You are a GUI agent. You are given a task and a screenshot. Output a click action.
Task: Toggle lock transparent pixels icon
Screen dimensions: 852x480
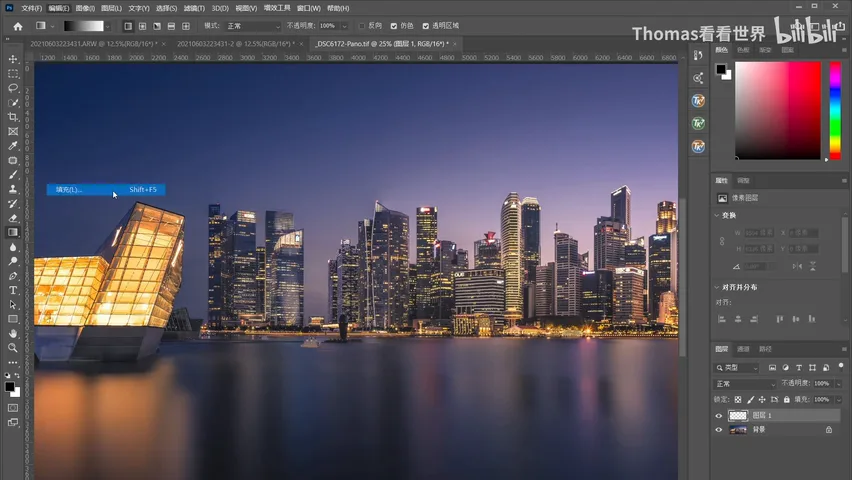[738, 400]
